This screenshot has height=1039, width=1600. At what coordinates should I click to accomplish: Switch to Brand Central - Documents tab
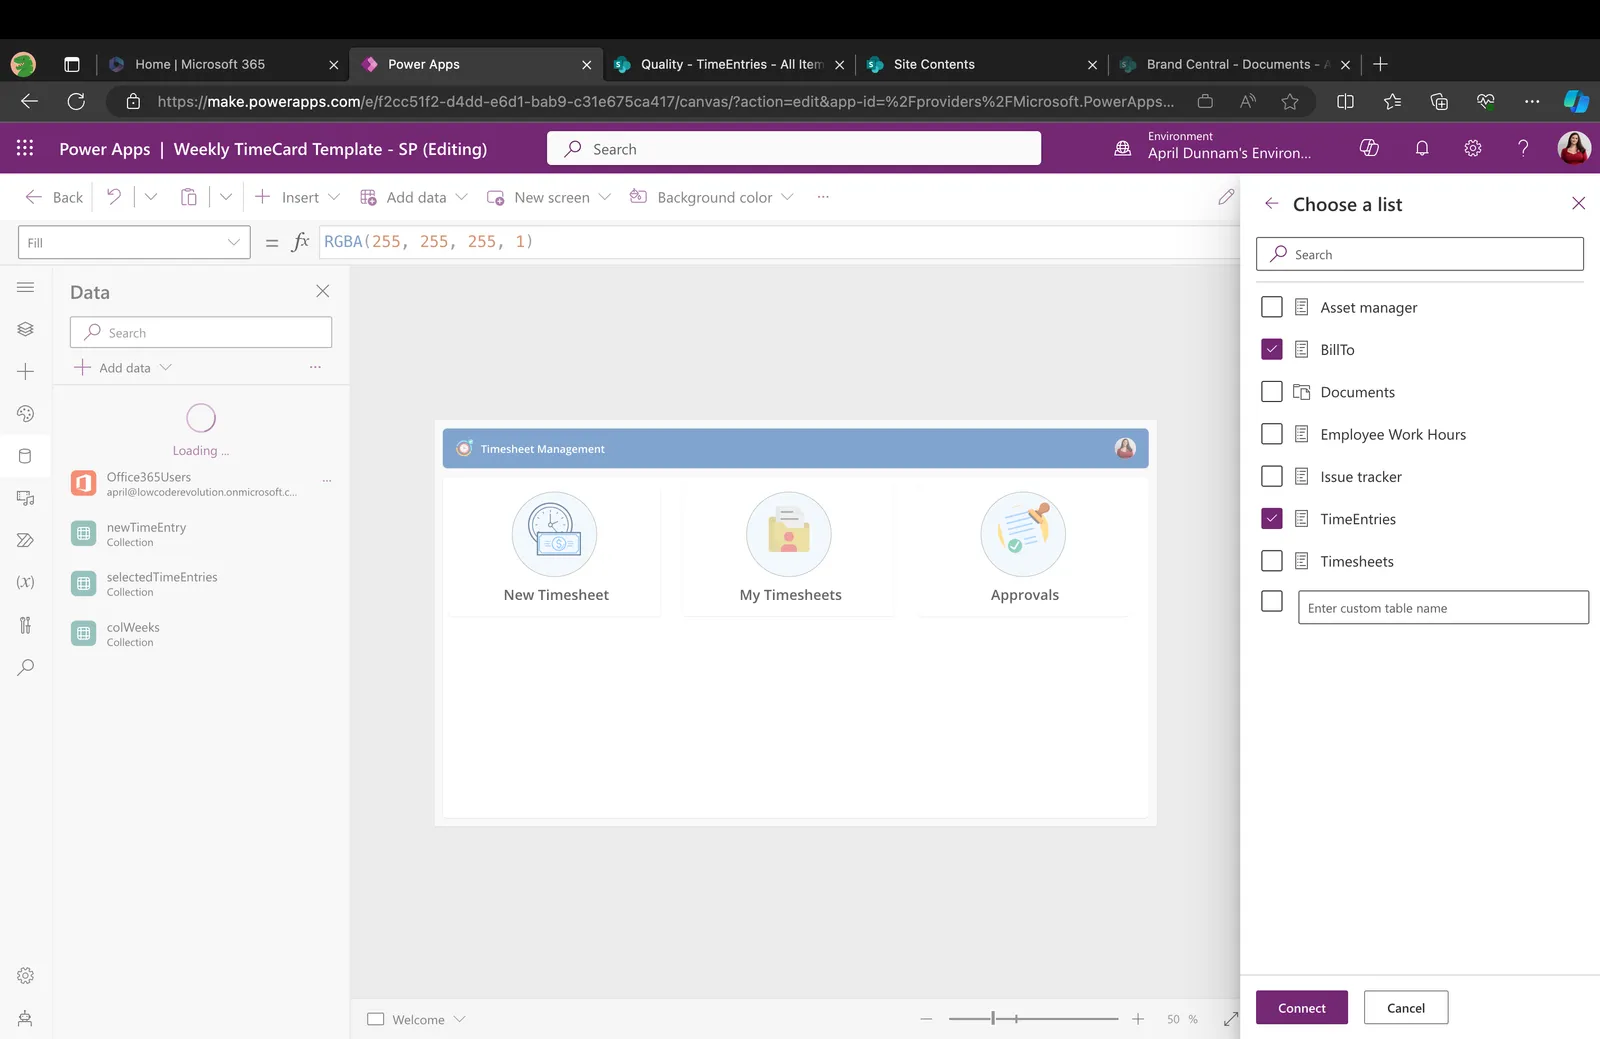coord(1234,64)
